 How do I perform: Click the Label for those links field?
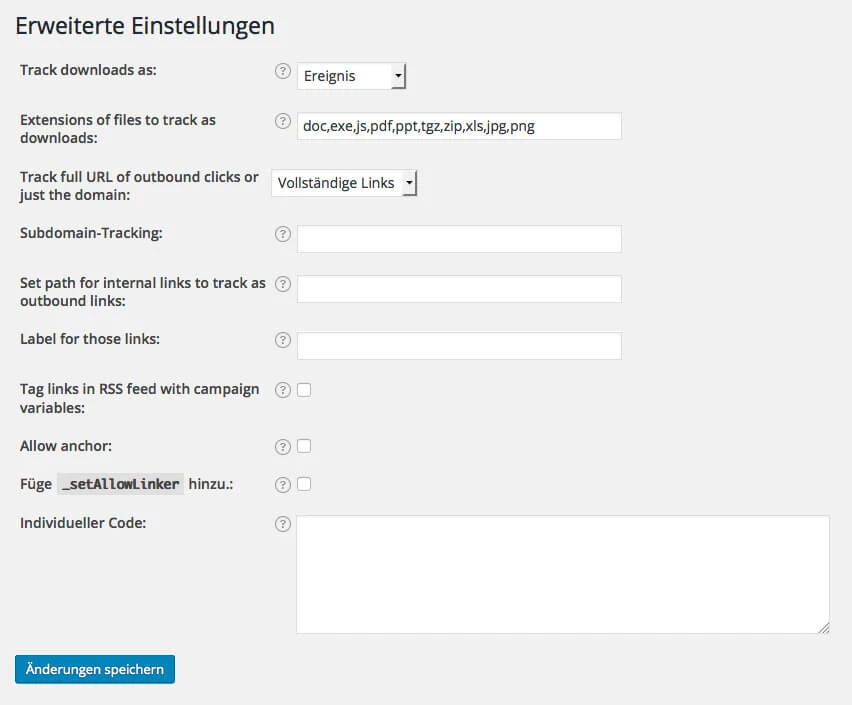pyautogui.click(x=458, y=346)
